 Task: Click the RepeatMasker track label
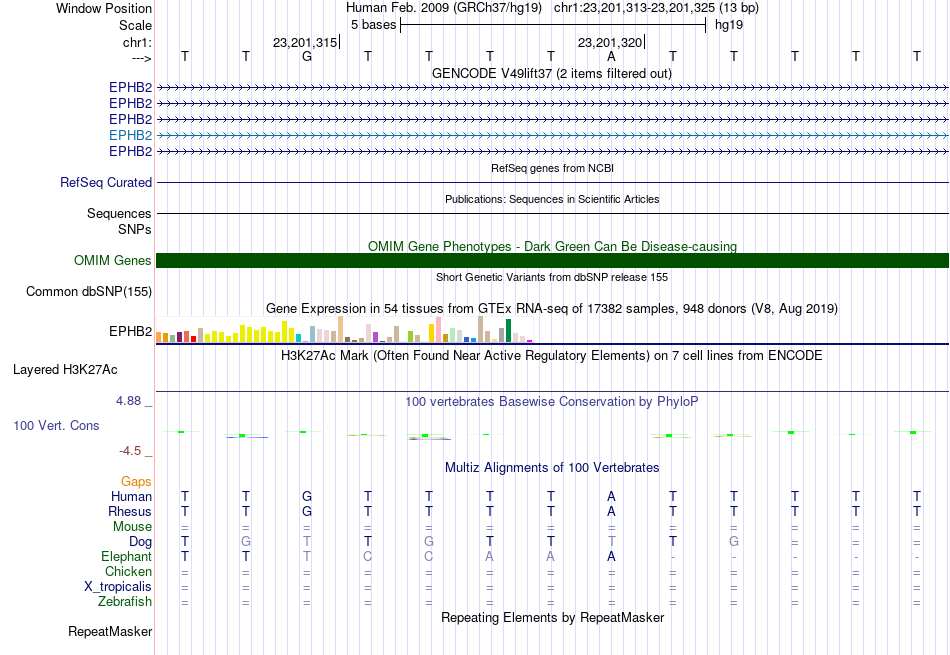110,631
